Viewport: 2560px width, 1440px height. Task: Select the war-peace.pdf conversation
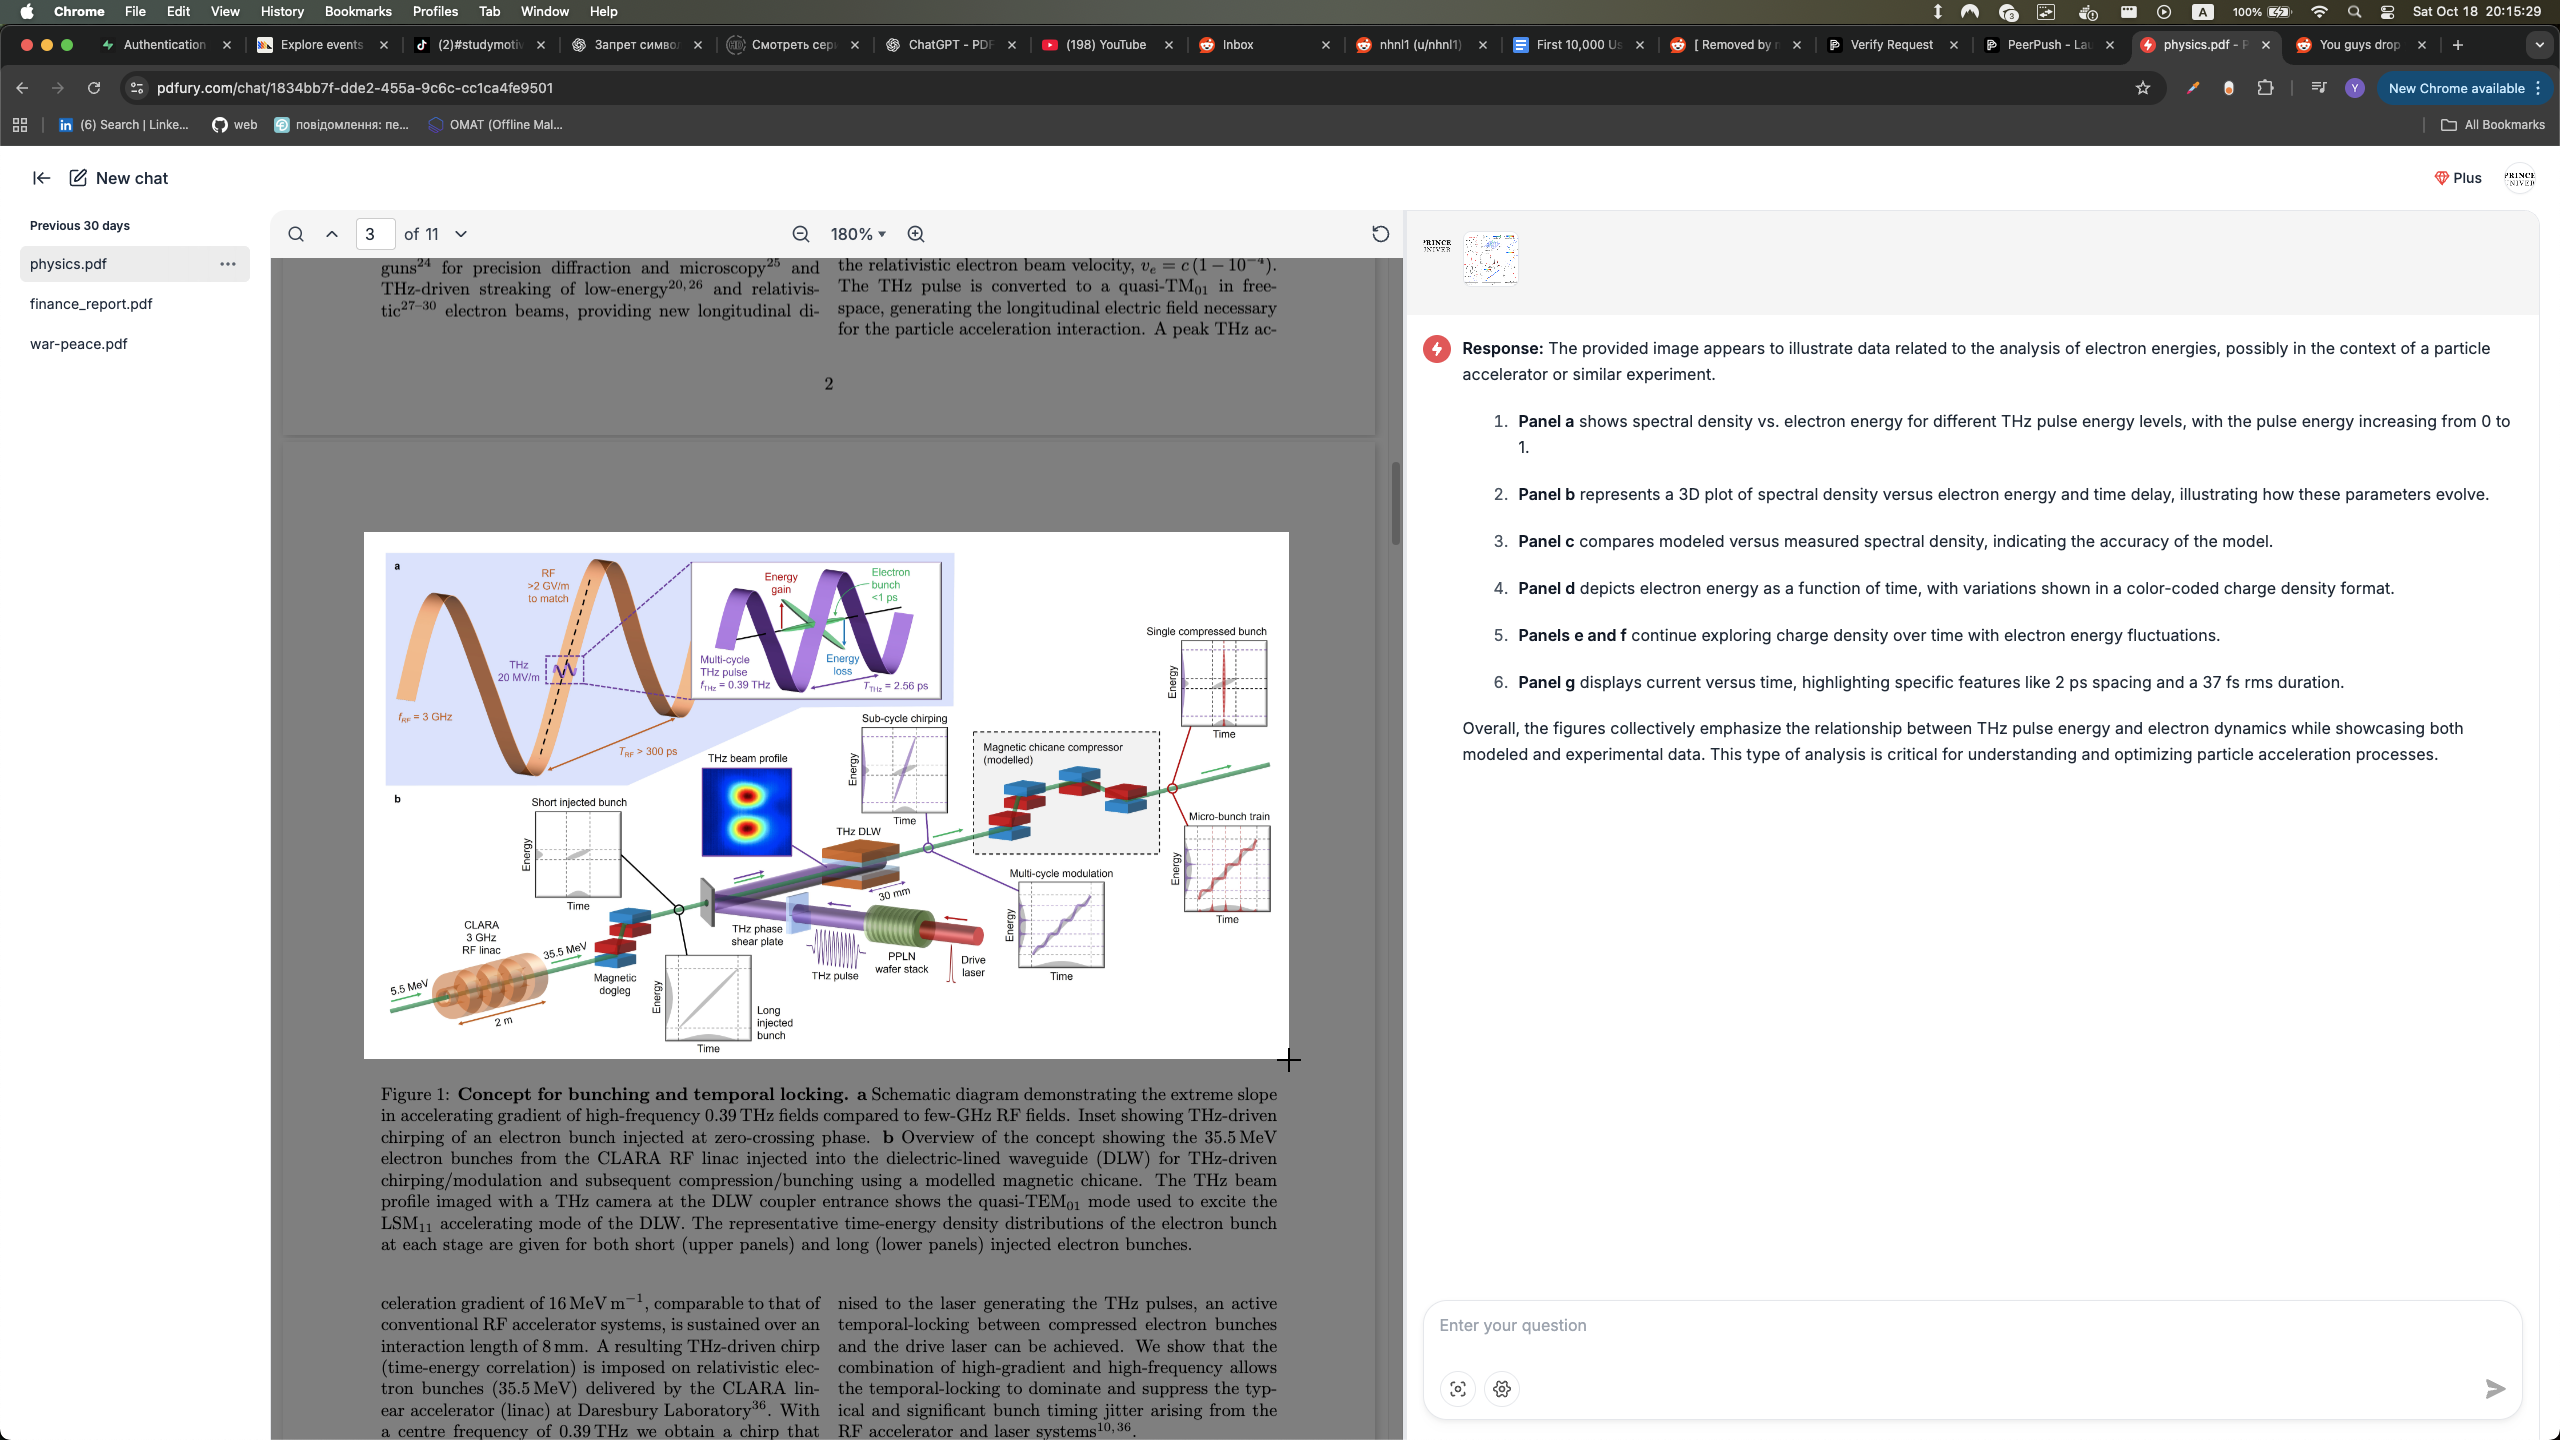point(80,344)
